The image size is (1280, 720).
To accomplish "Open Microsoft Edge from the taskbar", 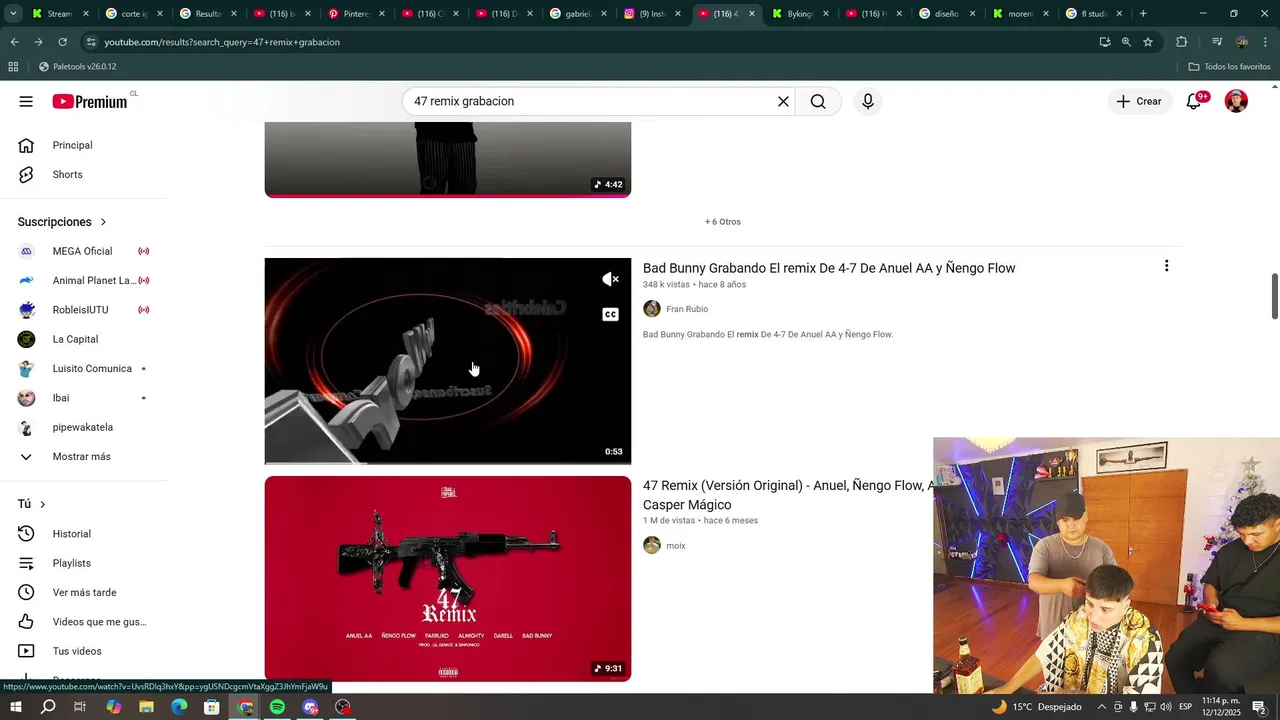I will coord(179,707).
